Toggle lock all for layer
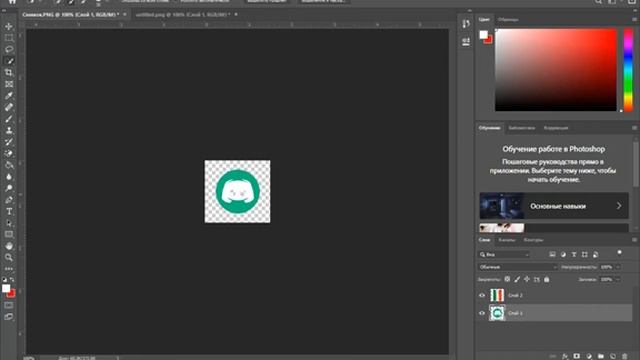This screenshot has width=640, height=360. pyautogui.click(x=547, y=280)
